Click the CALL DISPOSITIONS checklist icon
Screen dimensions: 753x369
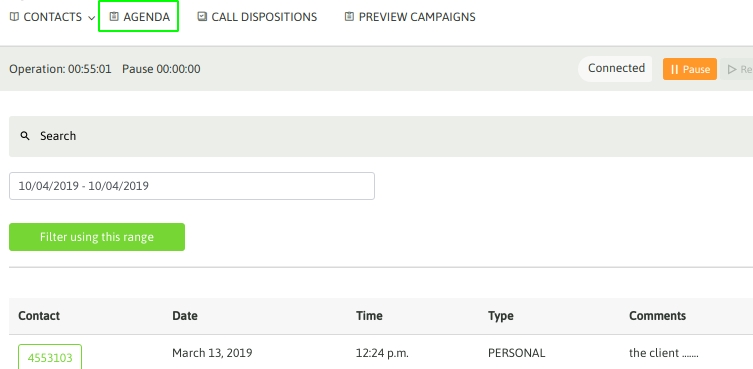pos(202,17)
